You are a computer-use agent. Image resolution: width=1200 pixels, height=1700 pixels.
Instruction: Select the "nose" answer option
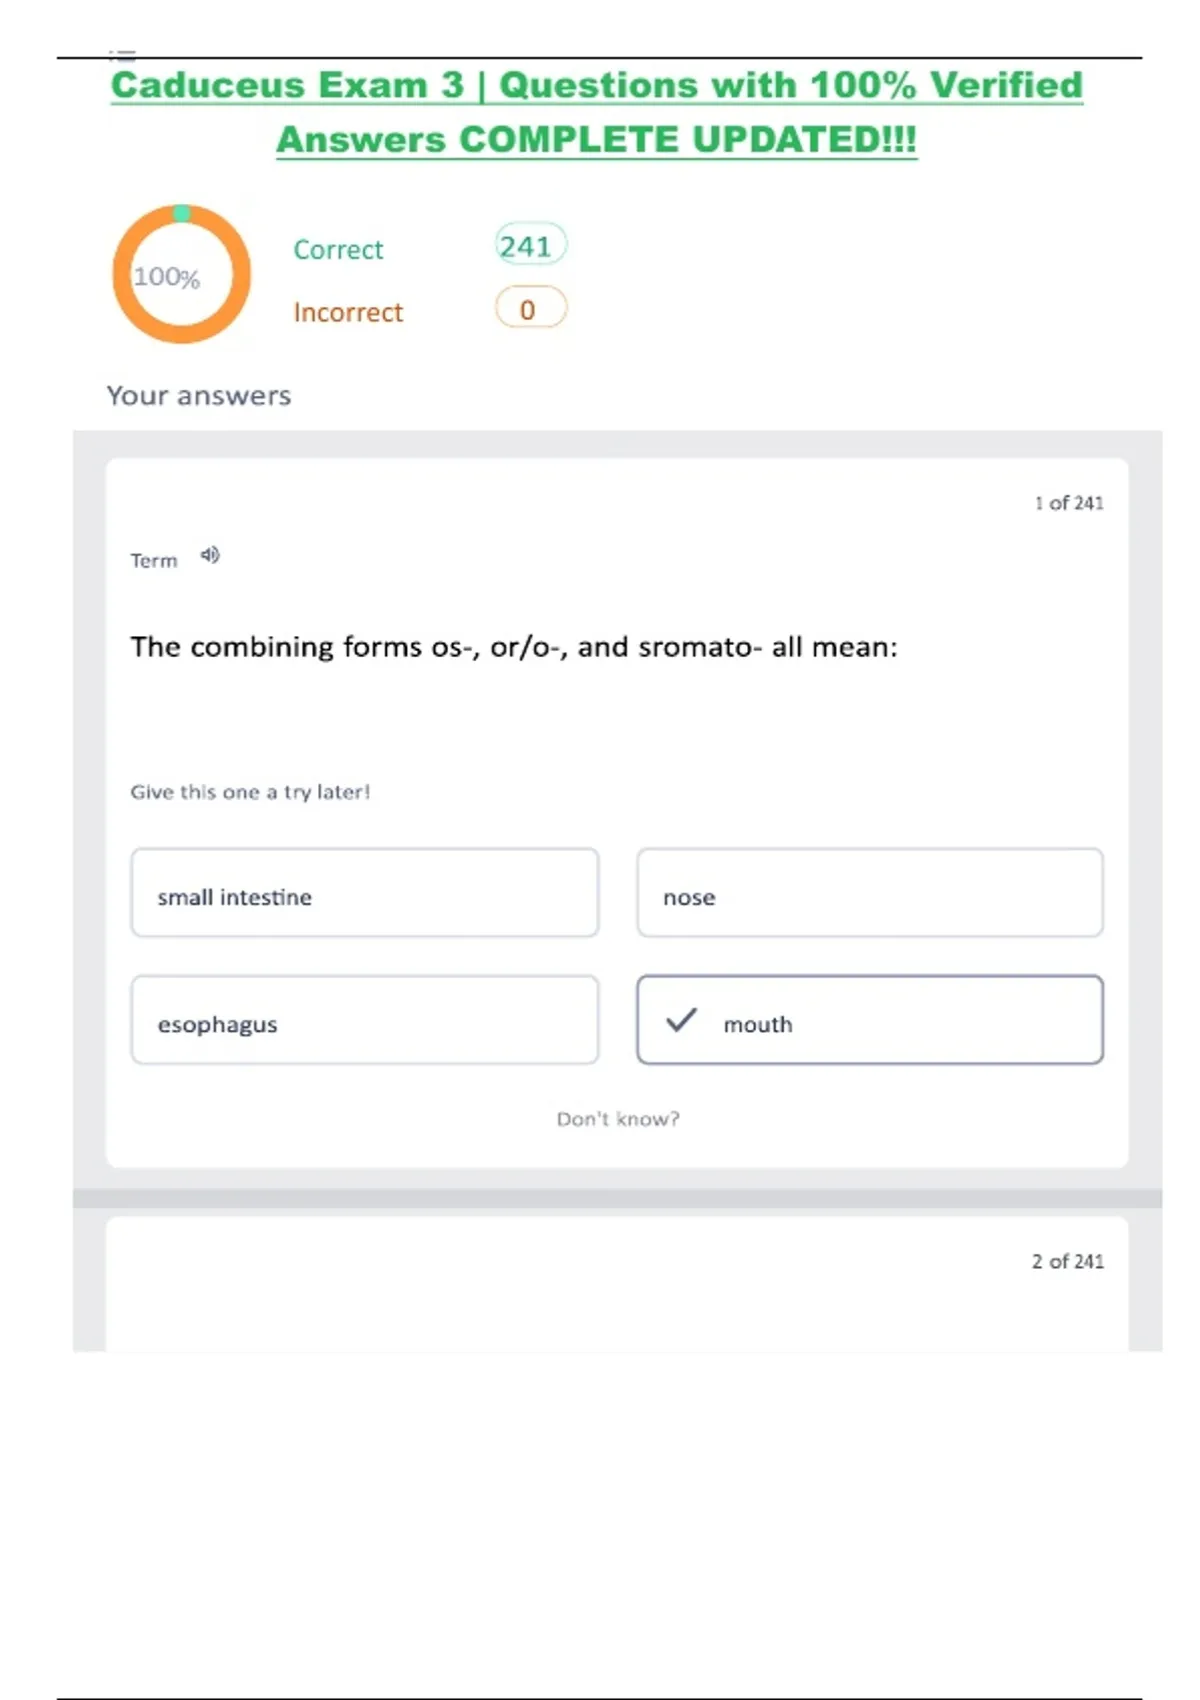point(870,893)
